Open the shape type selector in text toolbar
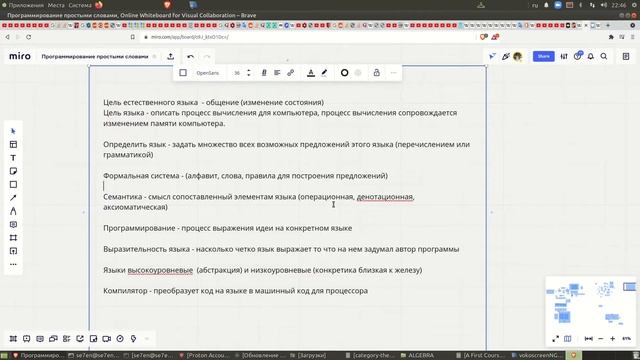The height and width of the screenshot is (360, 640). pyautogui.click(x=183, y=73)
